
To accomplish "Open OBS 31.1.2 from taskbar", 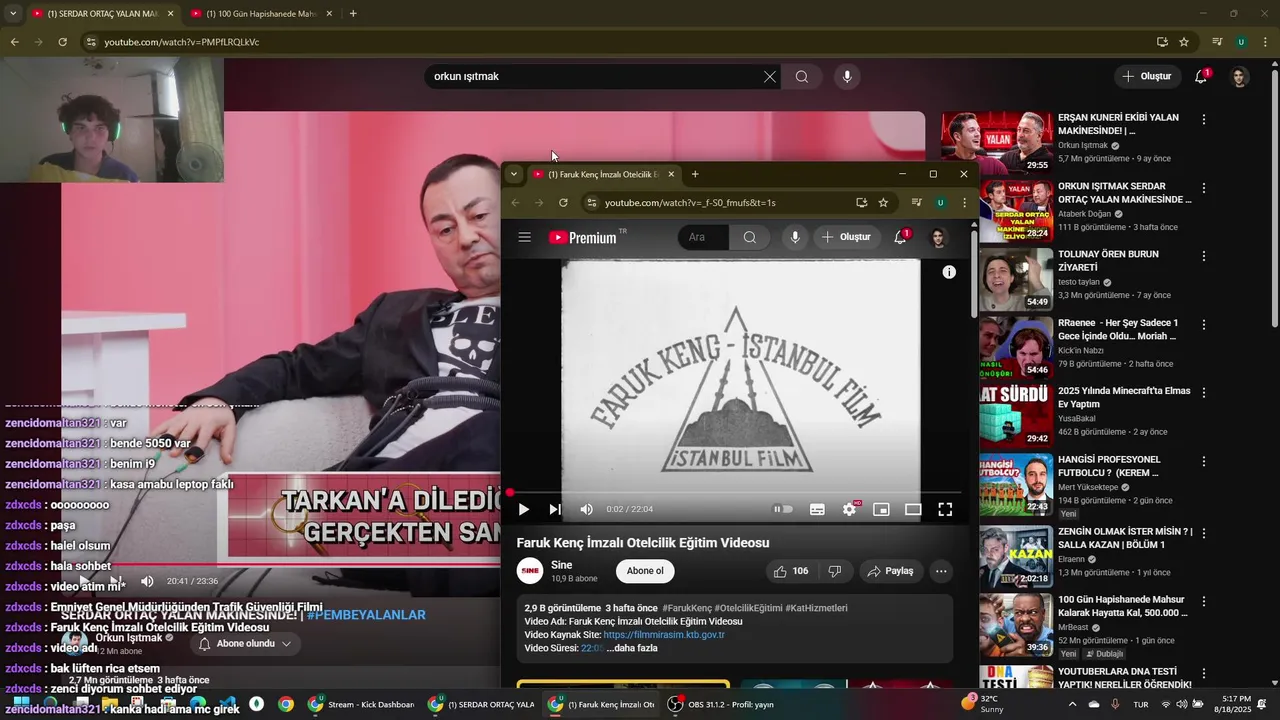I will 721,704.
